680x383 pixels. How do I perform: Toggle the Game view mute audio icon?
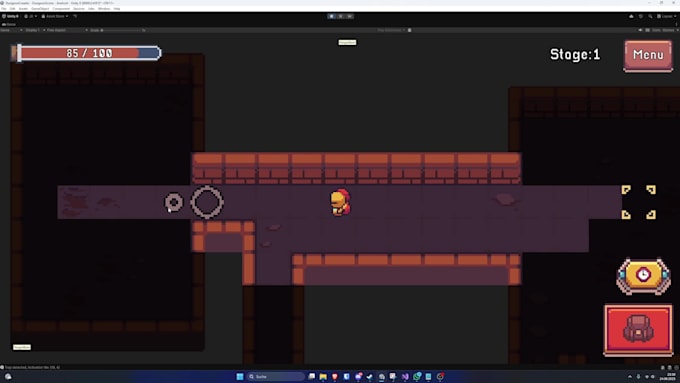tap(640, 30)
